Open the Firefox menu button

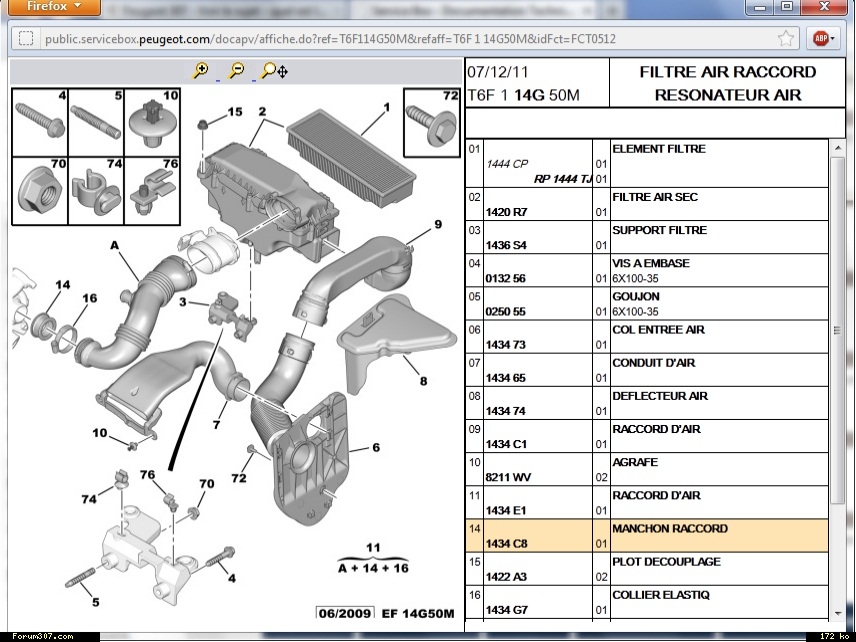(x=50, y=8)
